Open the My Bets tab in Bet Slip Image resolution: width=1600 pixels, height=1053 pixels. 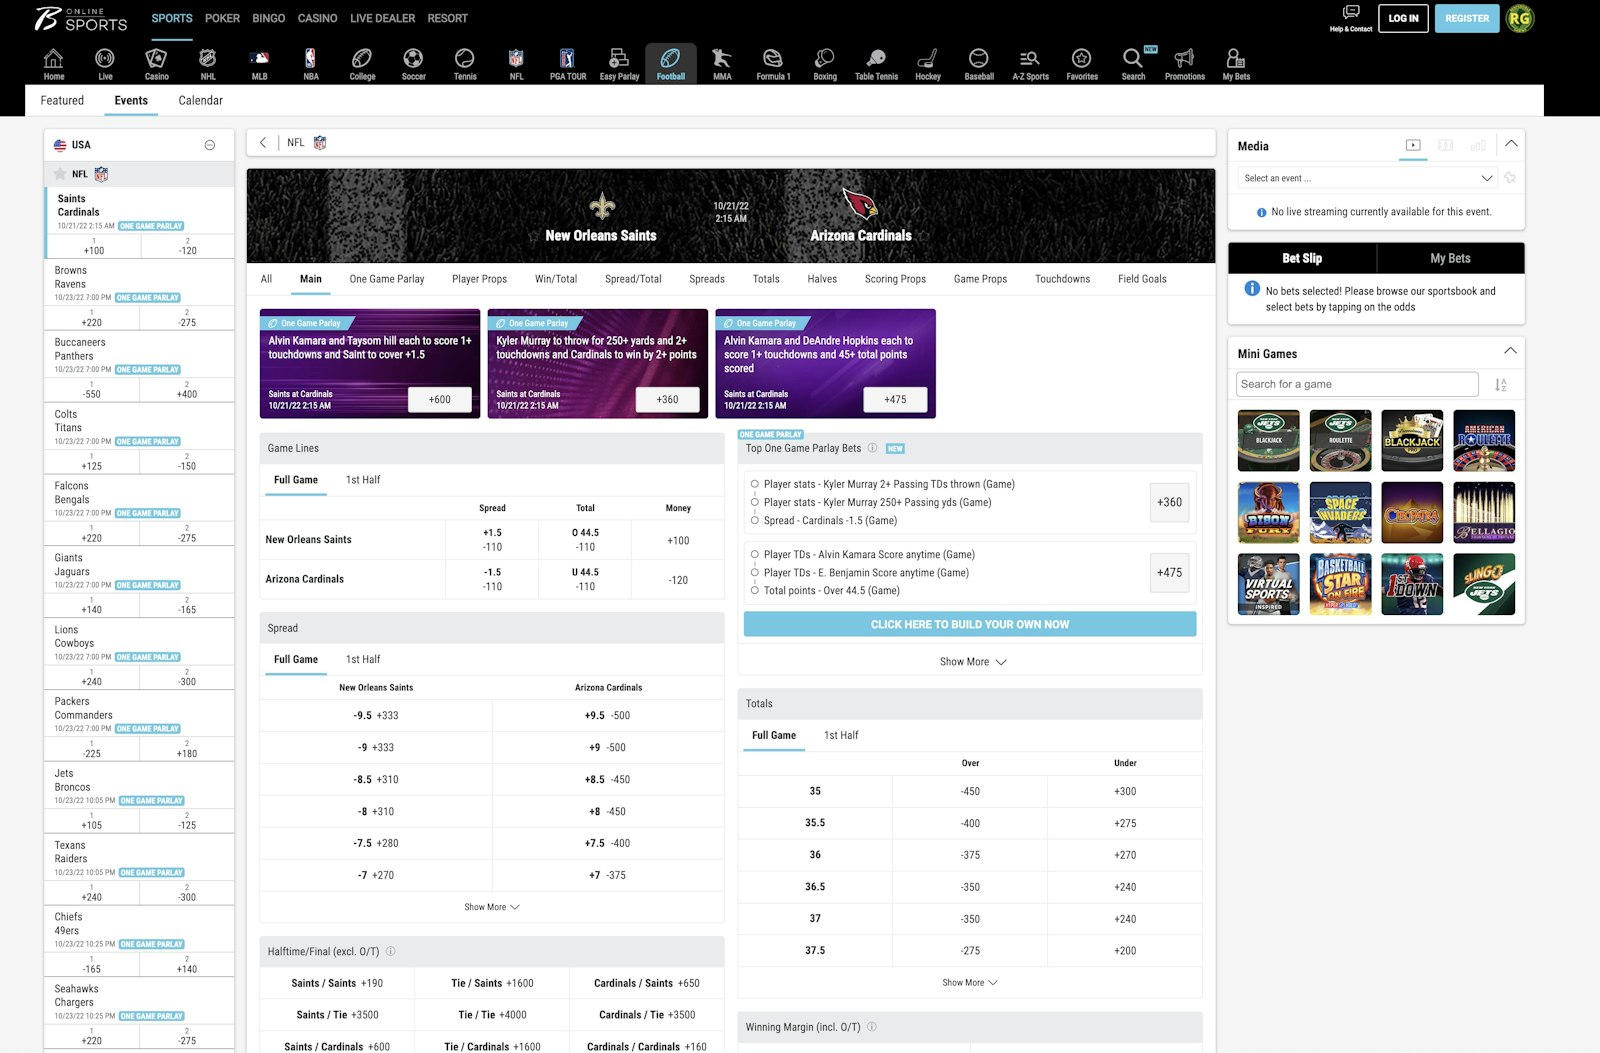click(x=1450, y=258)
